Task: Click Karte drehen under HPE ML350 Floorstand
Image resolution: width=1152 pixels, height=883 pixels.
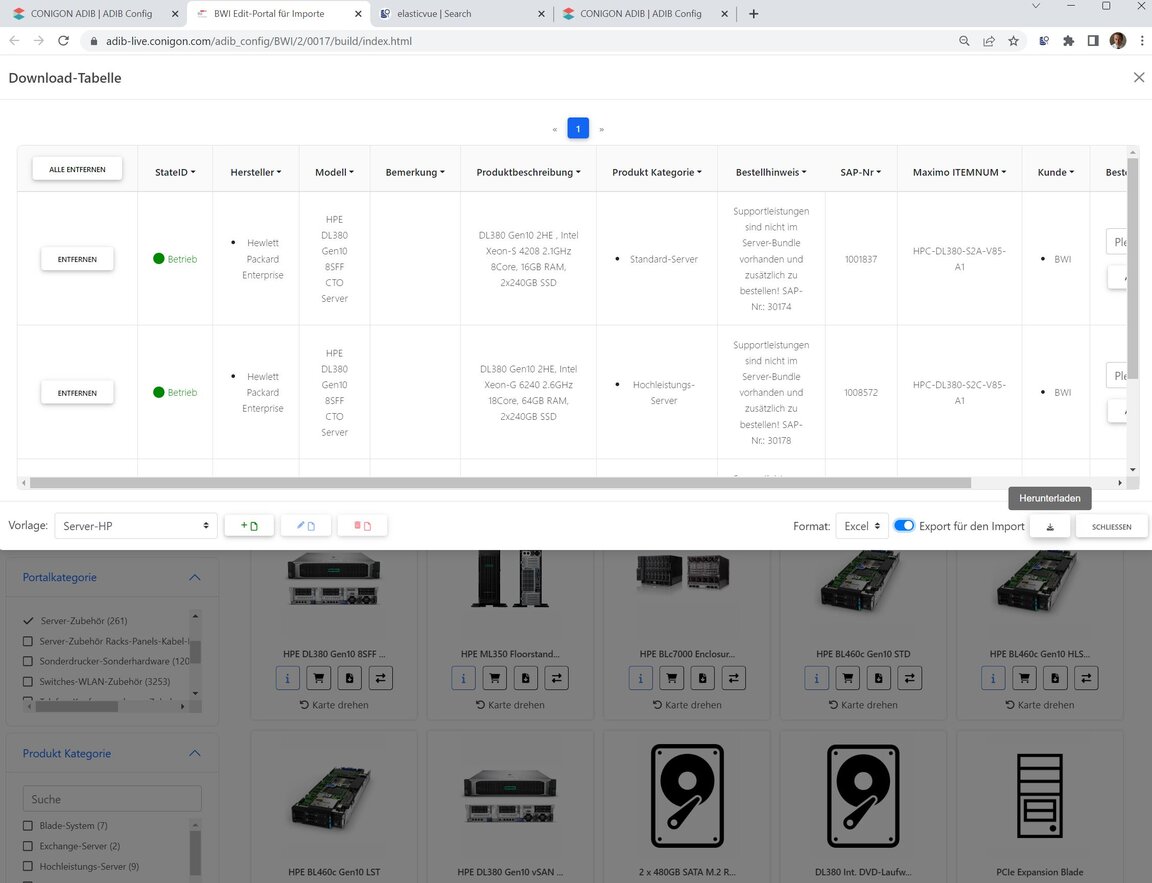Action: coord(510,704)
